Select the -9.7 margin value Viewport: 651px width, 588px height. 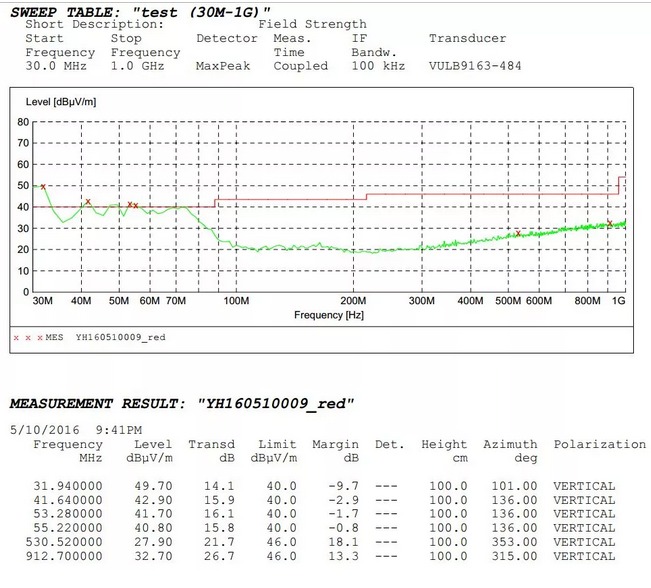click(x=343, y=486)
